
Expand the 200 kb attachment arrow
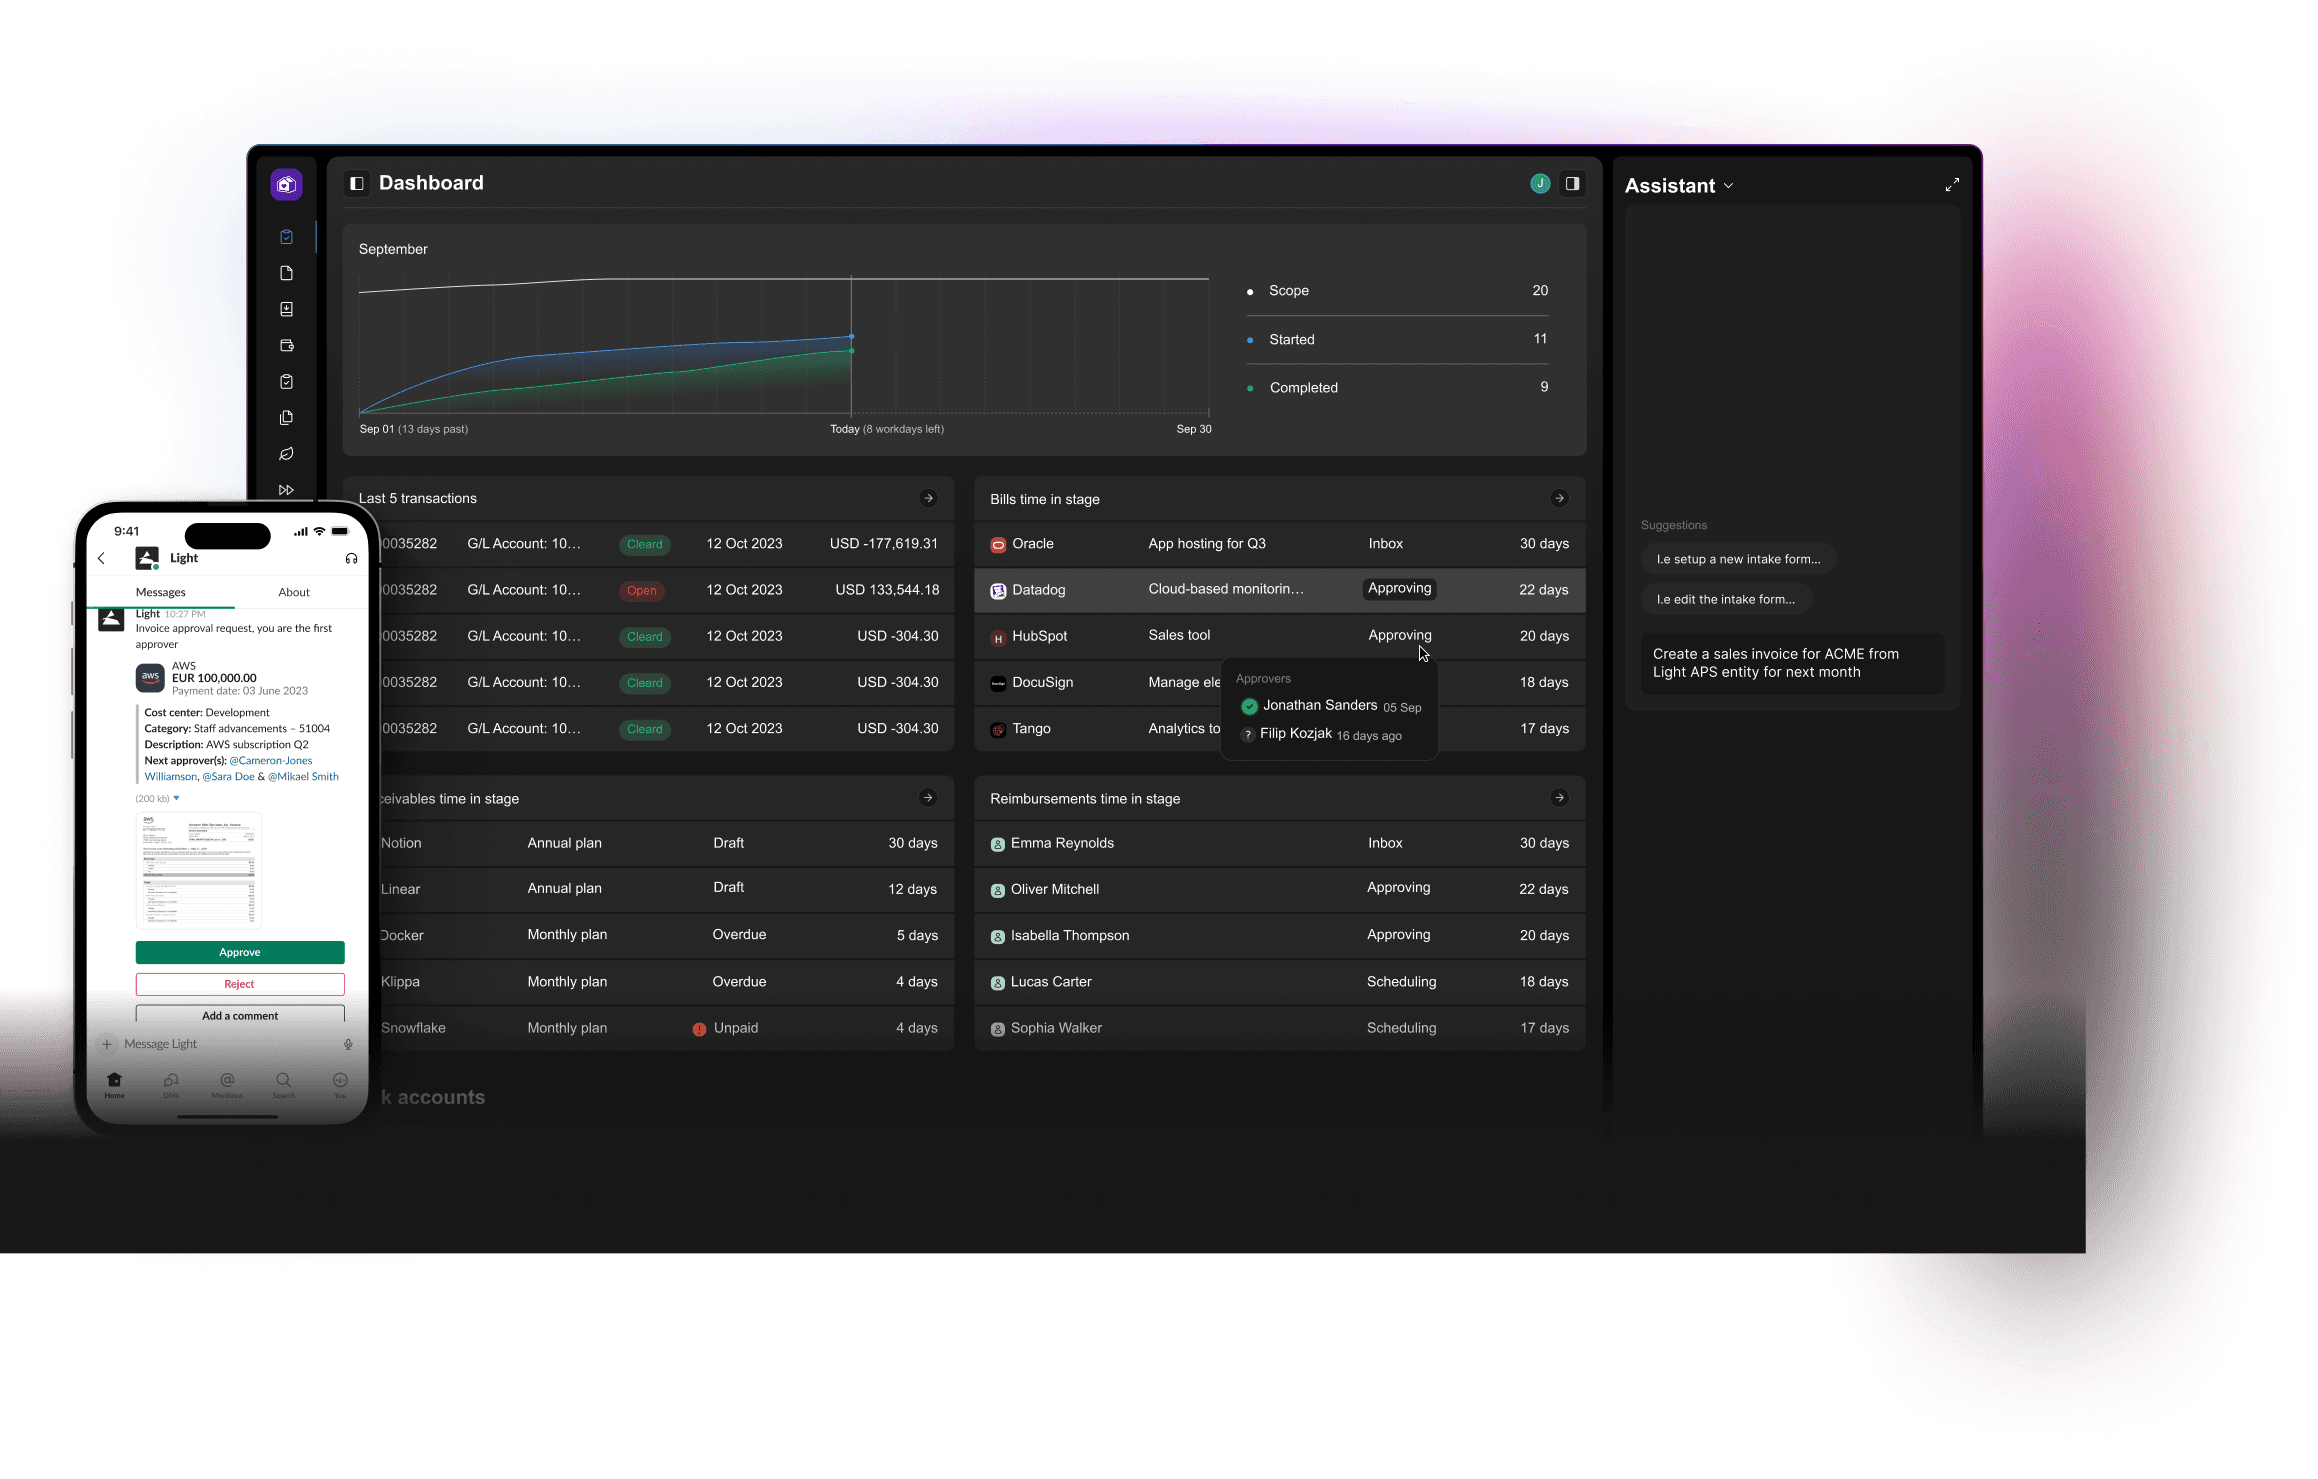click(177, 798)
